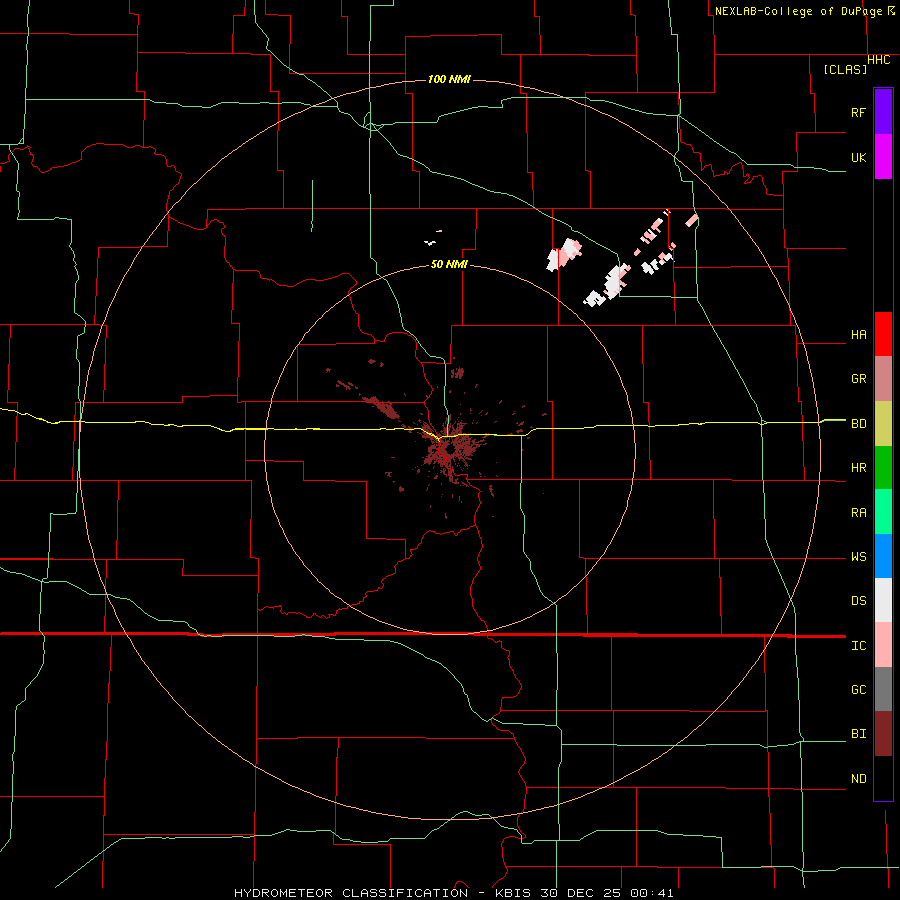
Task: Click the [CLAS] units label
Action: click(845, 69)
